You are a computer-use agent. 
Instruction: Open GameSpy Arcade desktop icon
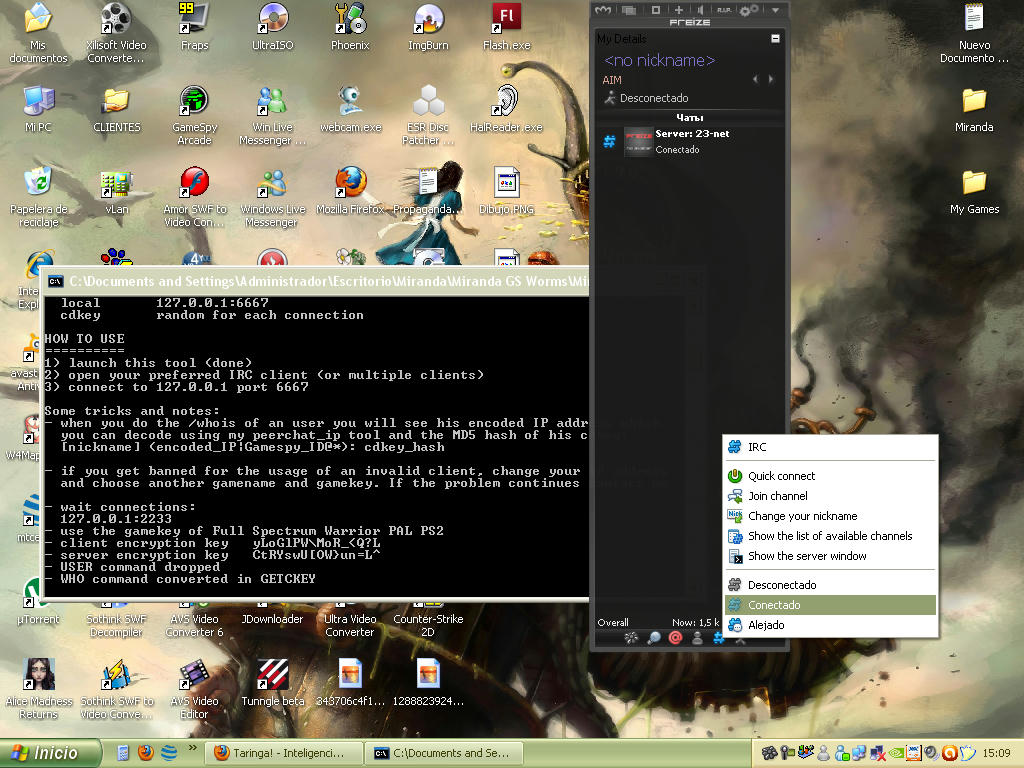(194, 115)
